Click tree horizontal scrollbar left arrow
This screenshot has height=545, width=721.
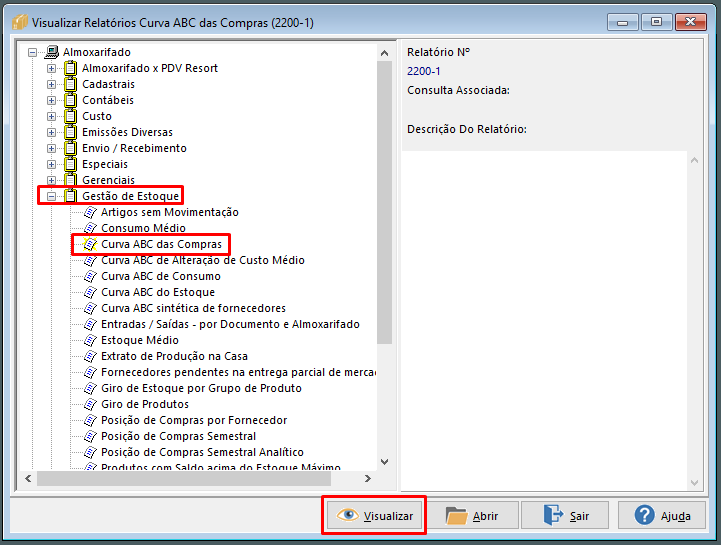click(x=29, y=478)
